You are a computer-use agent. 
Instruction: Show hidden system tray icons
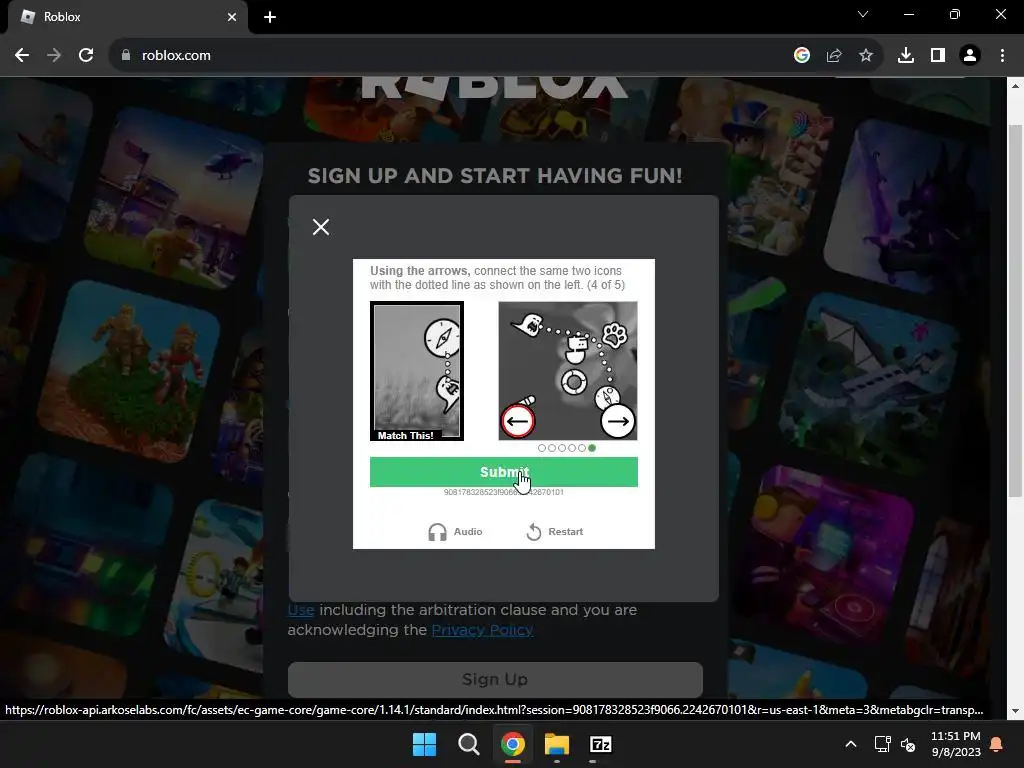click(850, 744)
